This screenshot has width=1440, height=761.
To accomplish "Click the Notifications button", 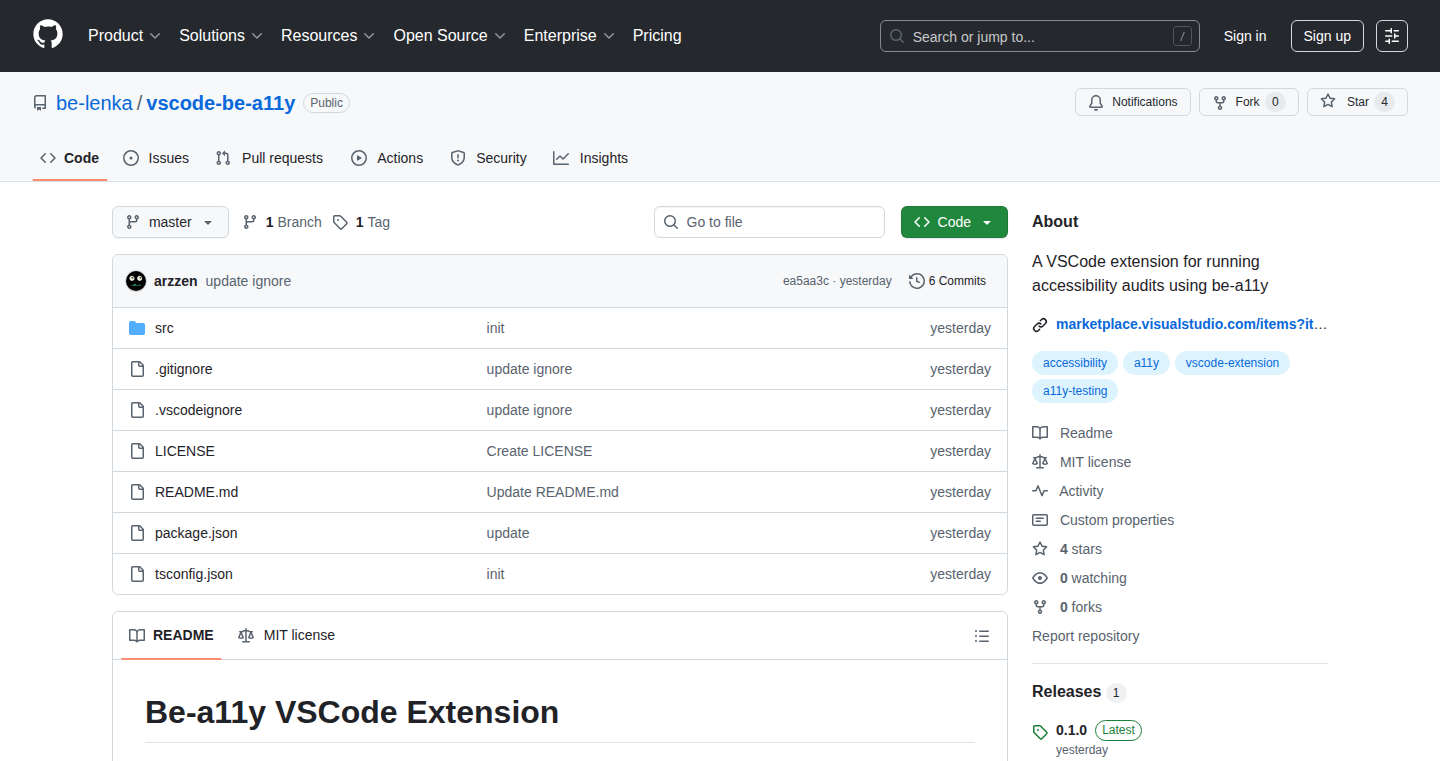I will [1133, 102].
